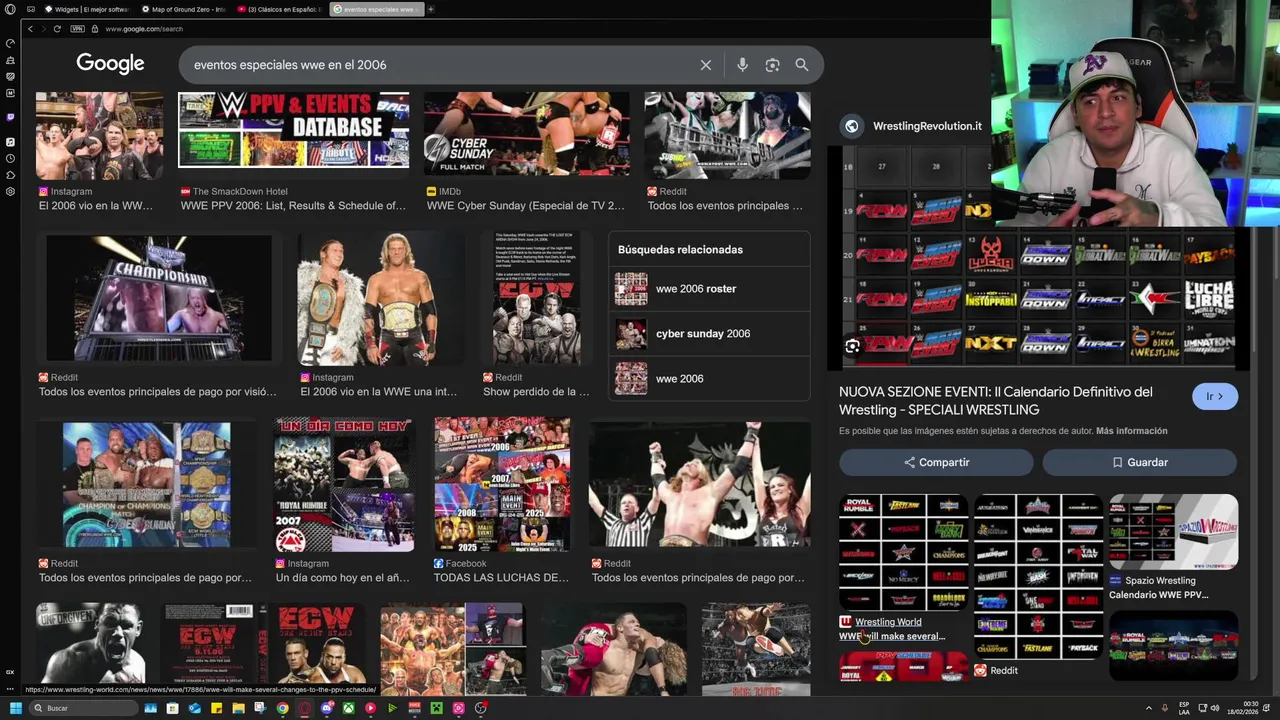Image resolution: width=1280 pixels, height=720 pixels.
Task: Open the Google logo homepage link
Action: coord(110,64)
